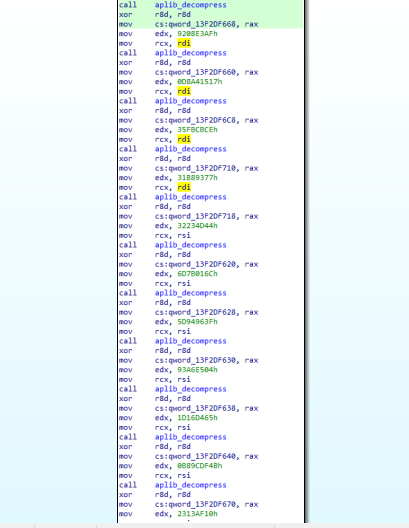
Task: Click the constant 32234D44h
Action: [198, 226]
